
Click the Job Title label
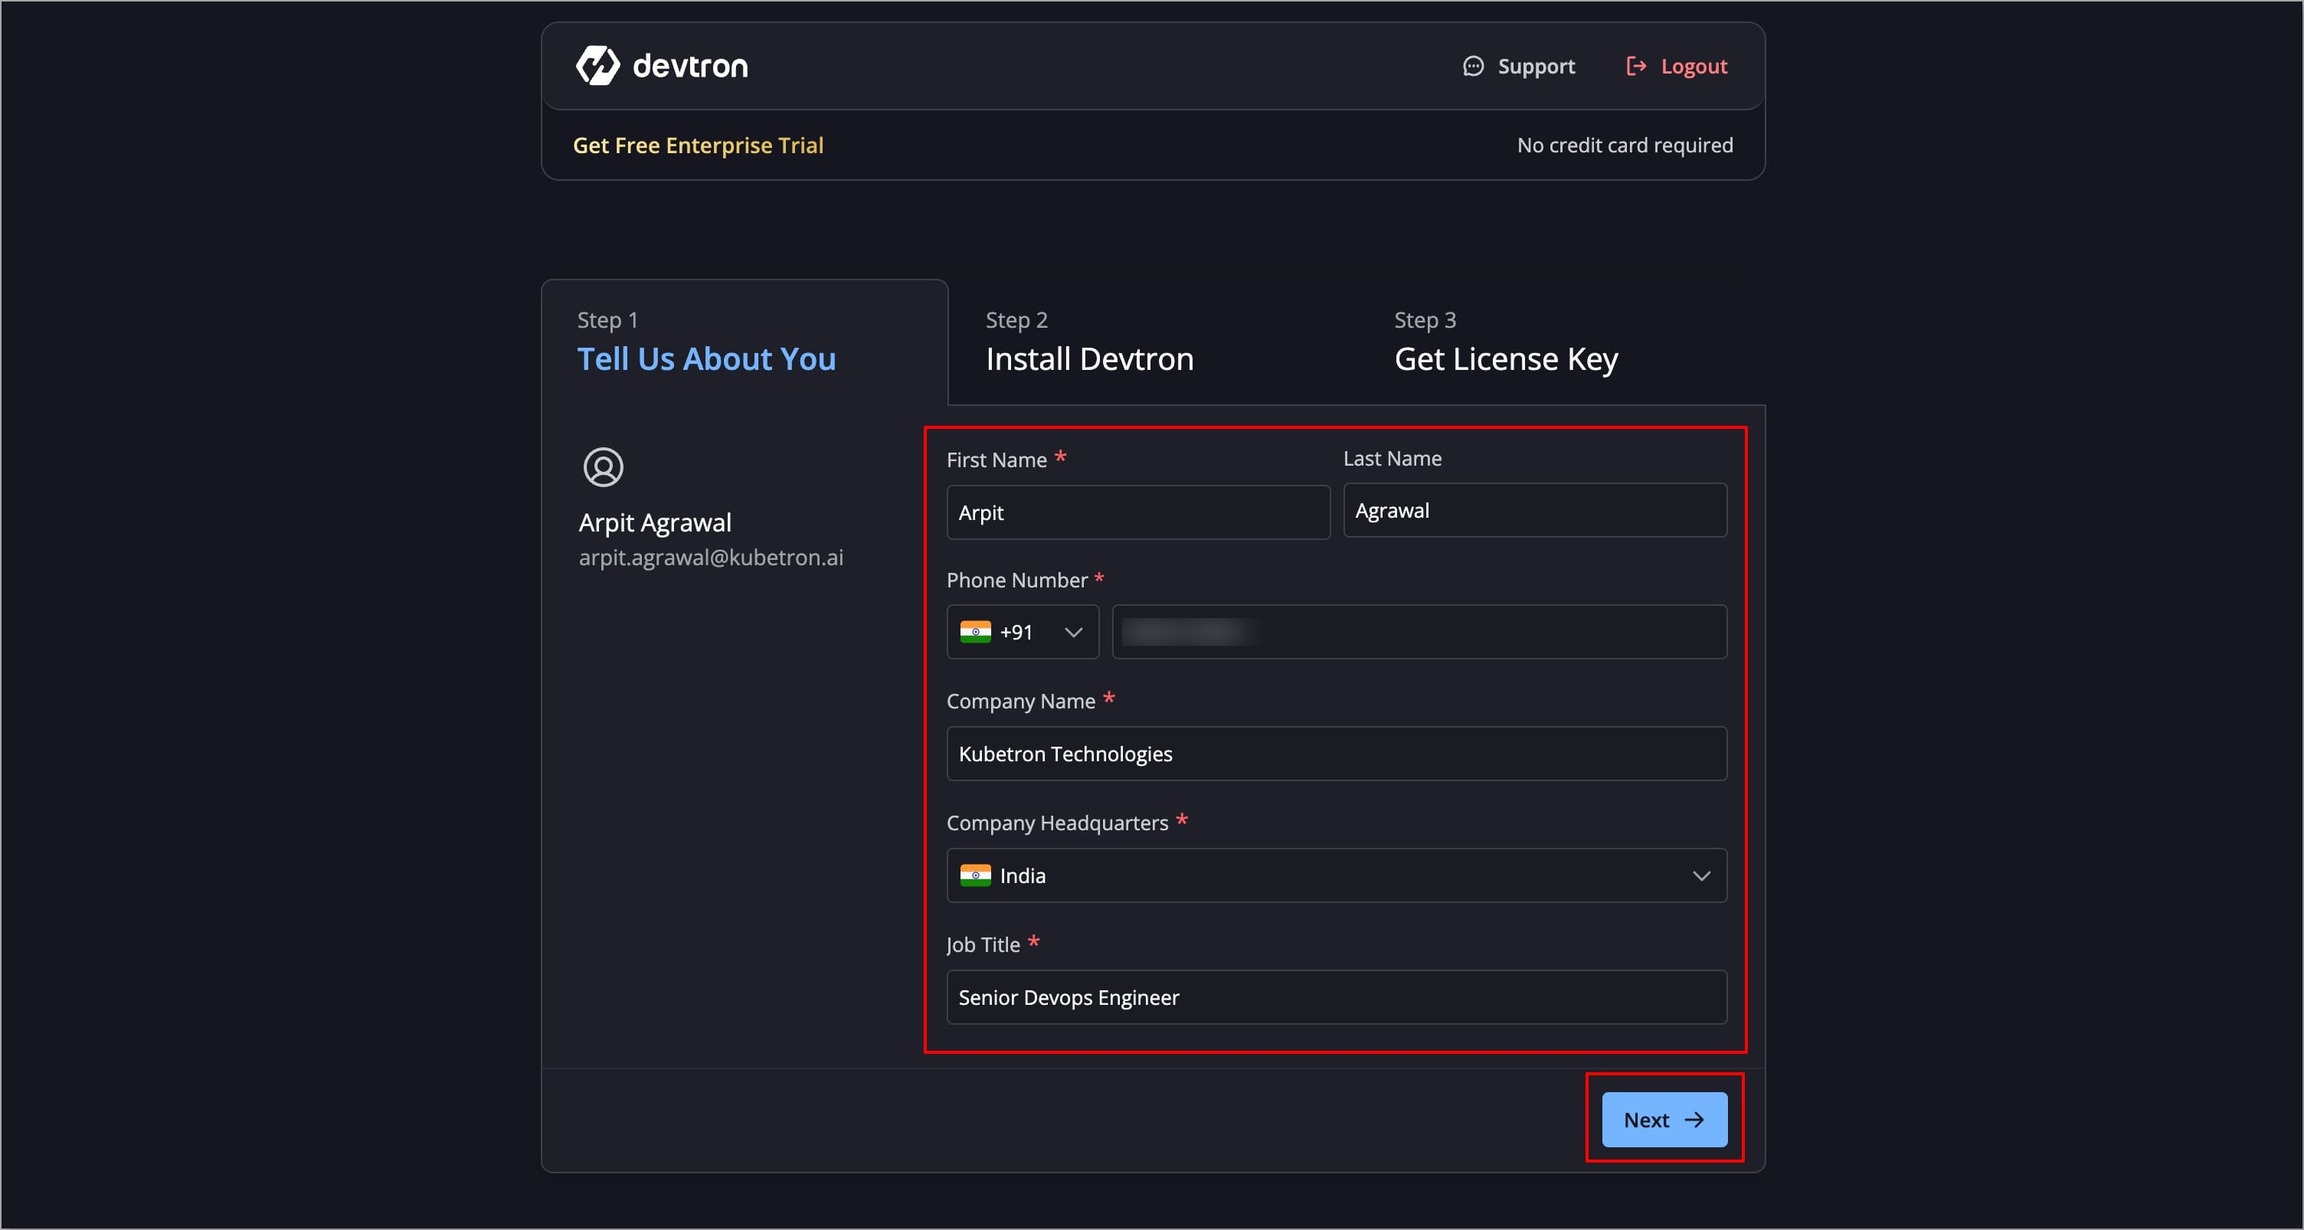pos(983,945)
